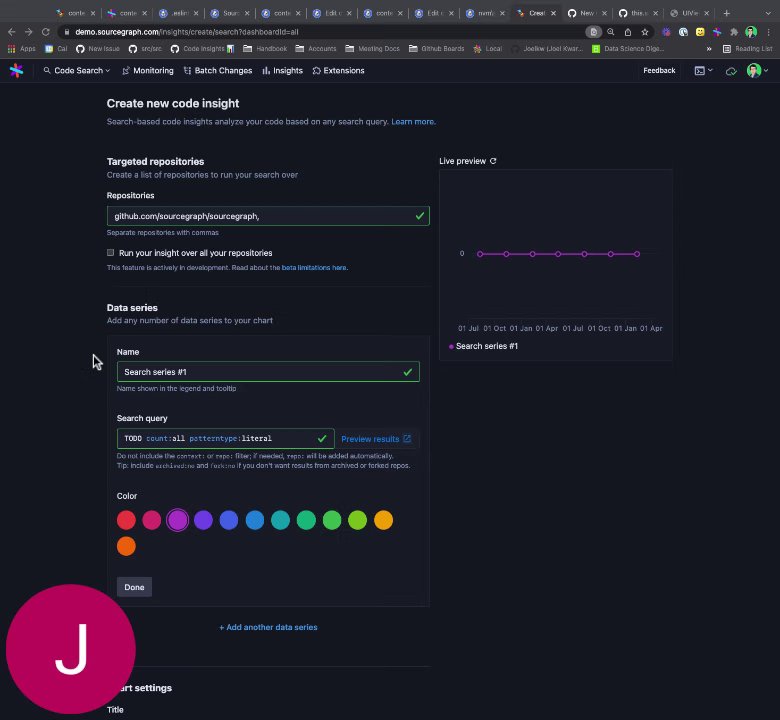
Task: Open a new browser tab with the plus icon
Action: (x=726, y=13)
